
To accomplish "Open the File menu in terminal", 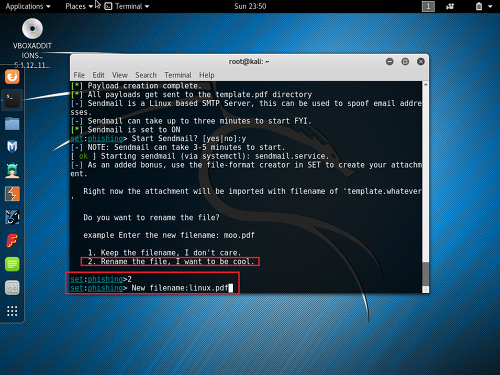I will pos(79,75).
